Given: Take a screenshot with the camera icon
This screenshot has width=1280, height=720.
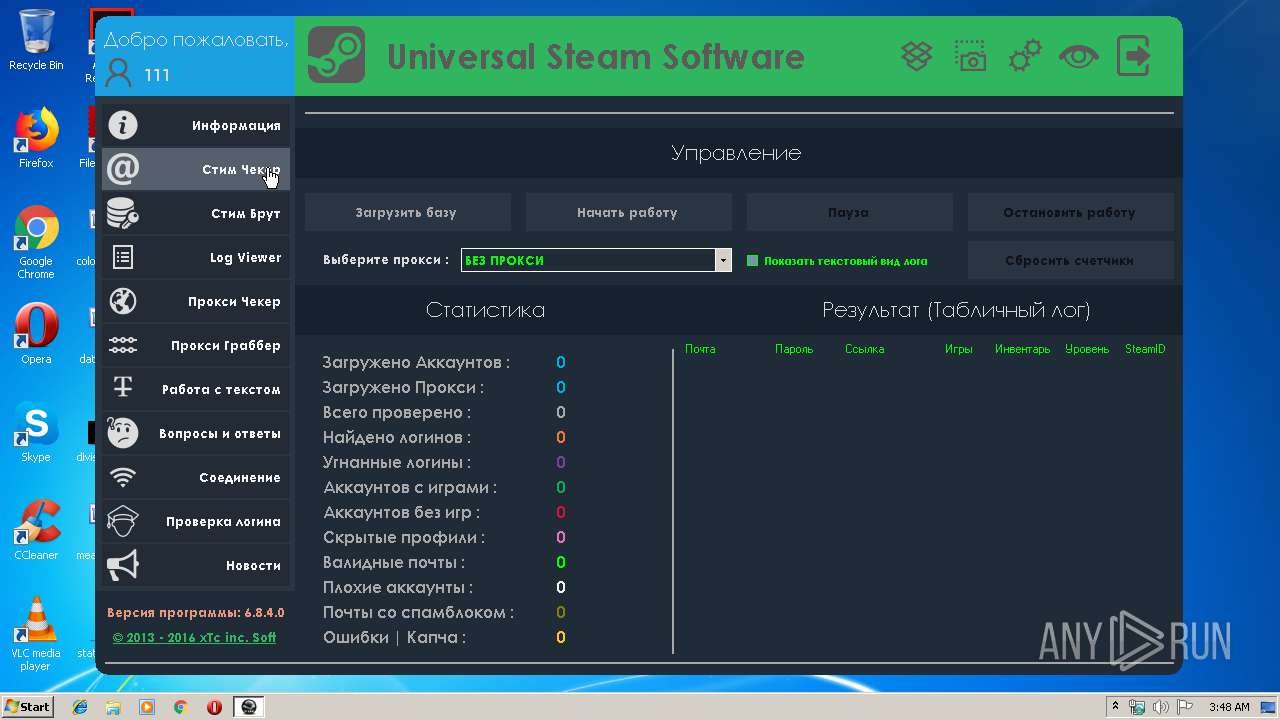Looking at the screenshot, I should 970,56.
